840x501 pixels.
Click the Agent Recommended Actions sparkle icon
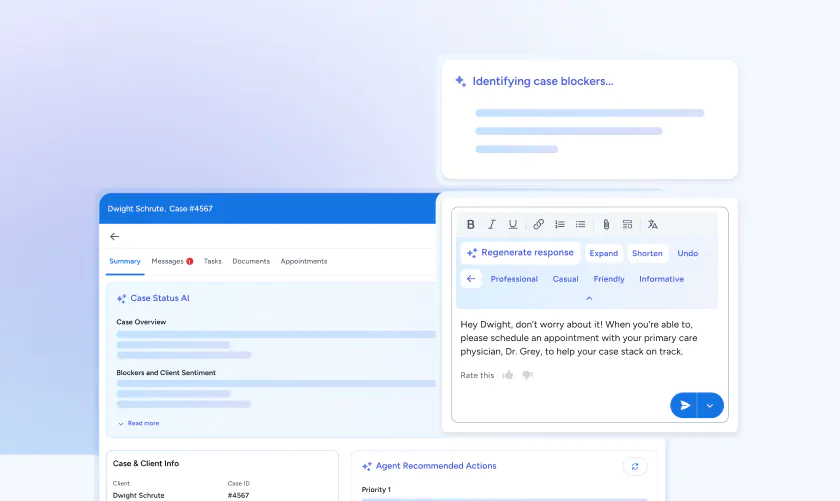(366, 466)
